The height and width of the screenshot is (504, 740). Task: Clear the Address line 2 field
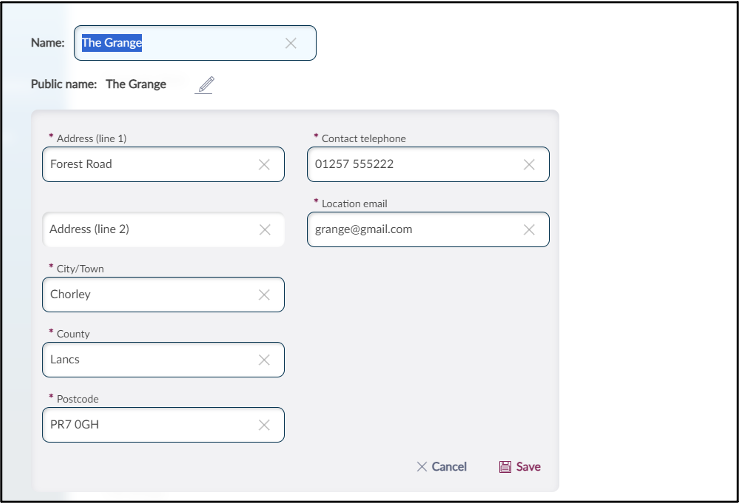click(x=264, y=230)
